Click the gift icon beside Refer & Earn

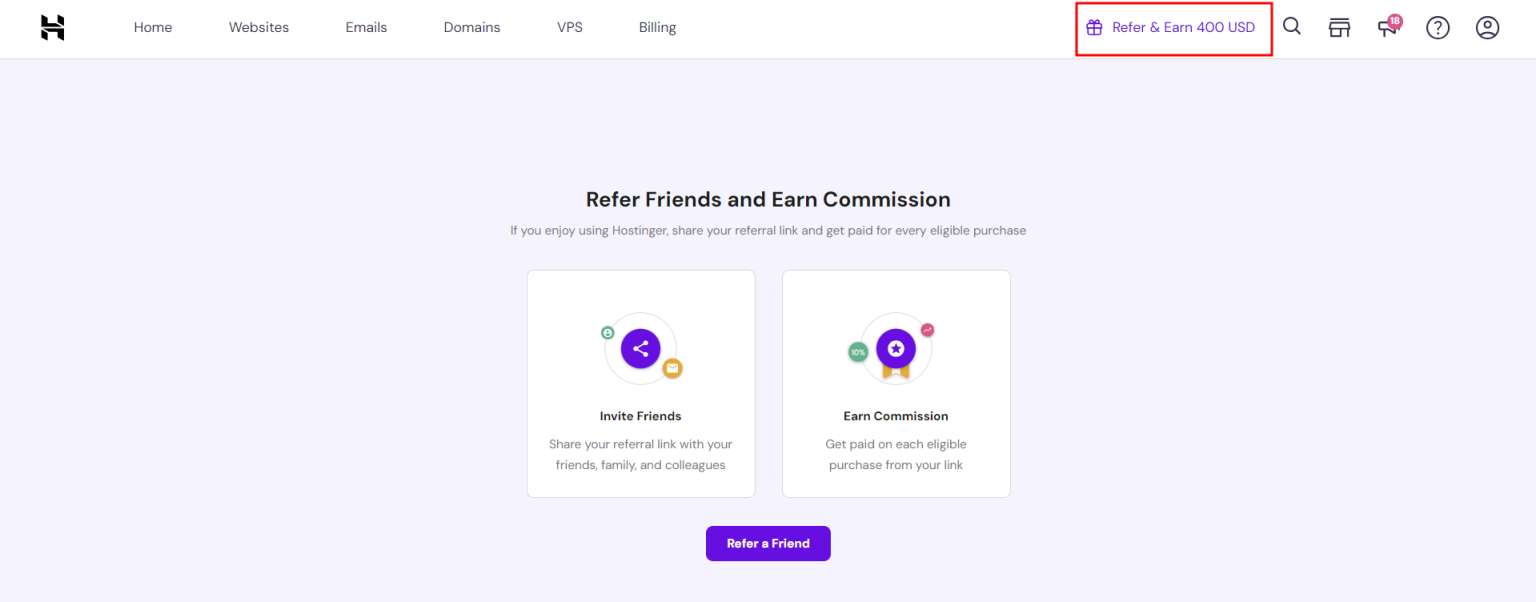(x=1095, y=28)
